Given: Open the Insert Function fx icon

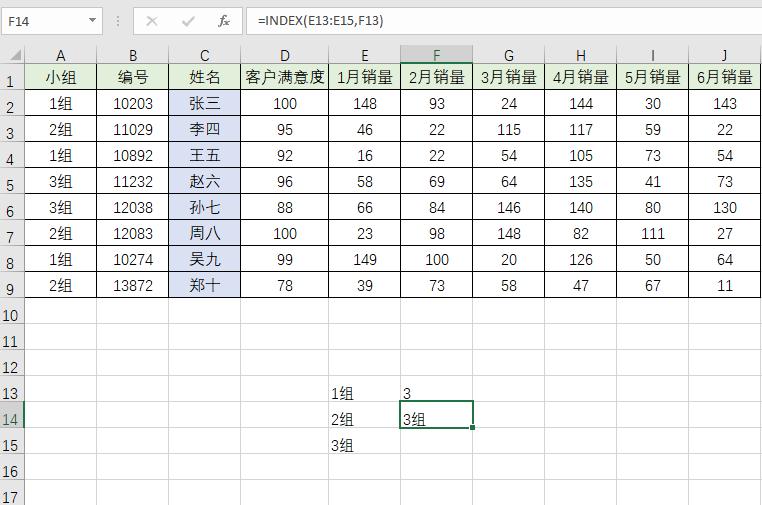Looking at the screenshot, I should 224,21.
